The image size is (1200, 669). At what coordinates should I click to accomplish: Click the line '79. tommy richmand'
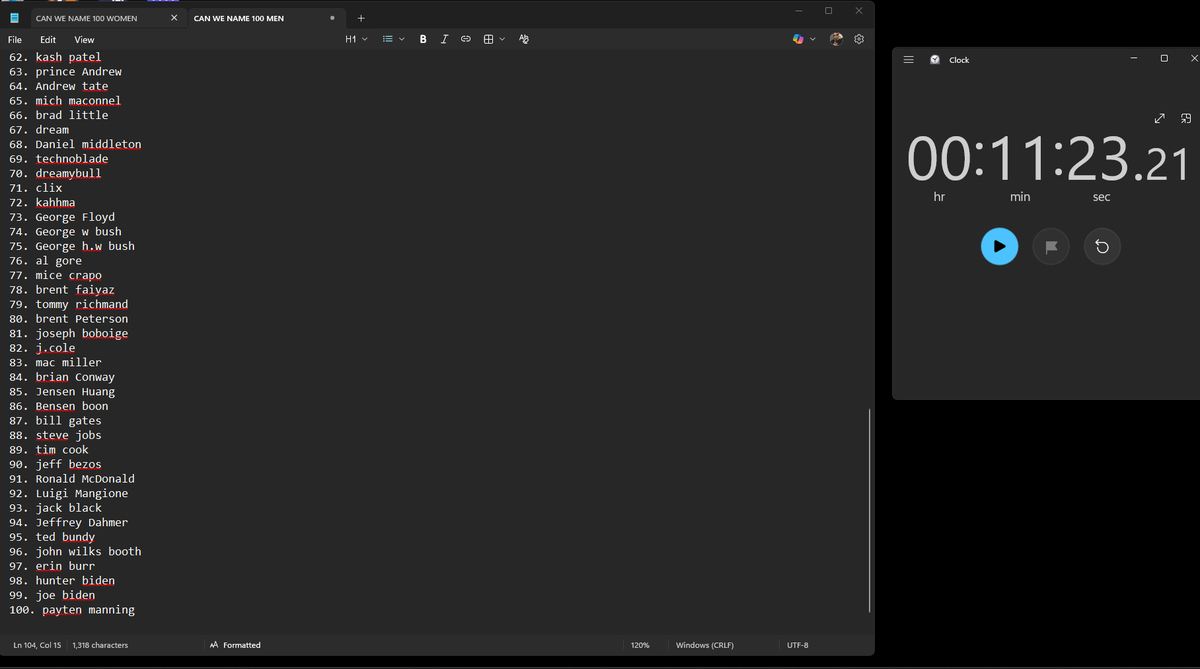coord(68,304)
